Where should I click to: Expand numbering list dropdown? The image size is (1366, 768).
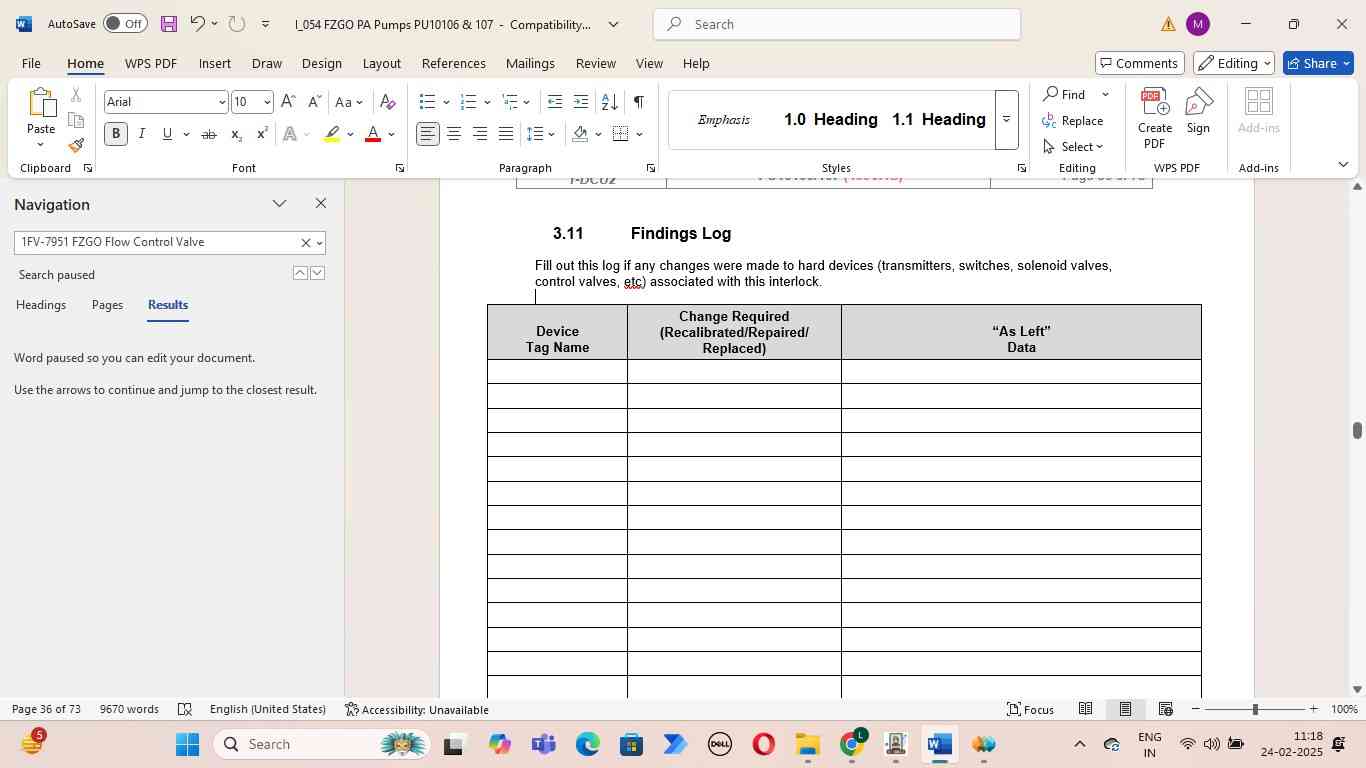[487, 102]
